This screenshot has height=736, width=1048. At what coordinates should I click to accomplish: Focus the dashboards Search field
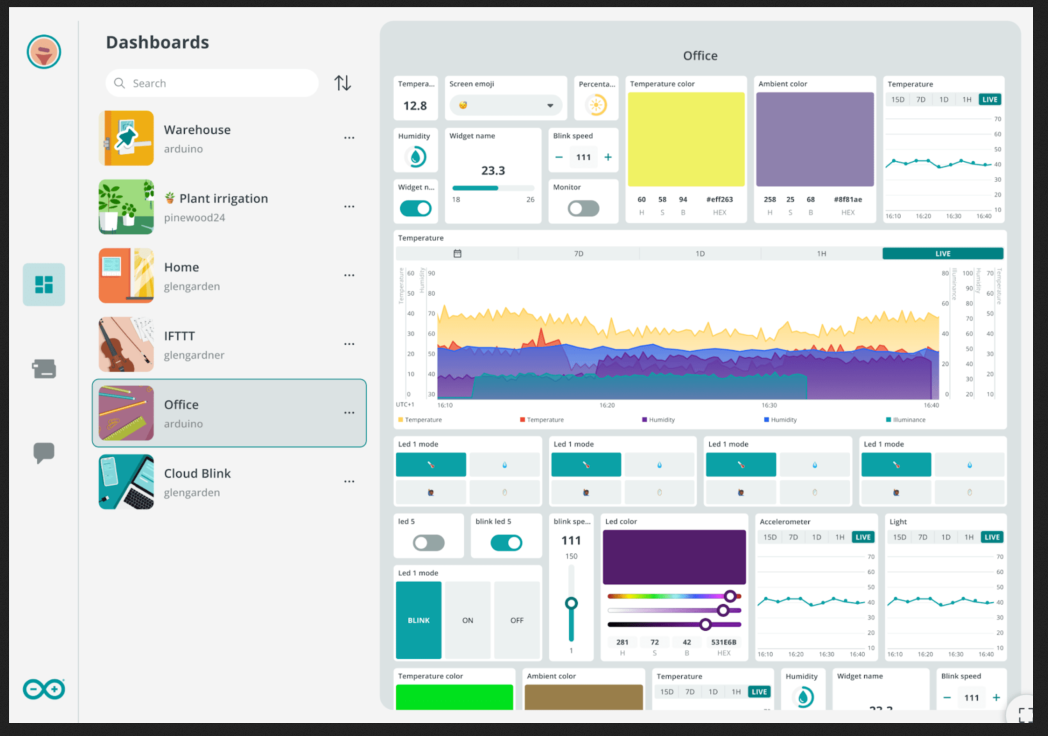coord(212,83)
